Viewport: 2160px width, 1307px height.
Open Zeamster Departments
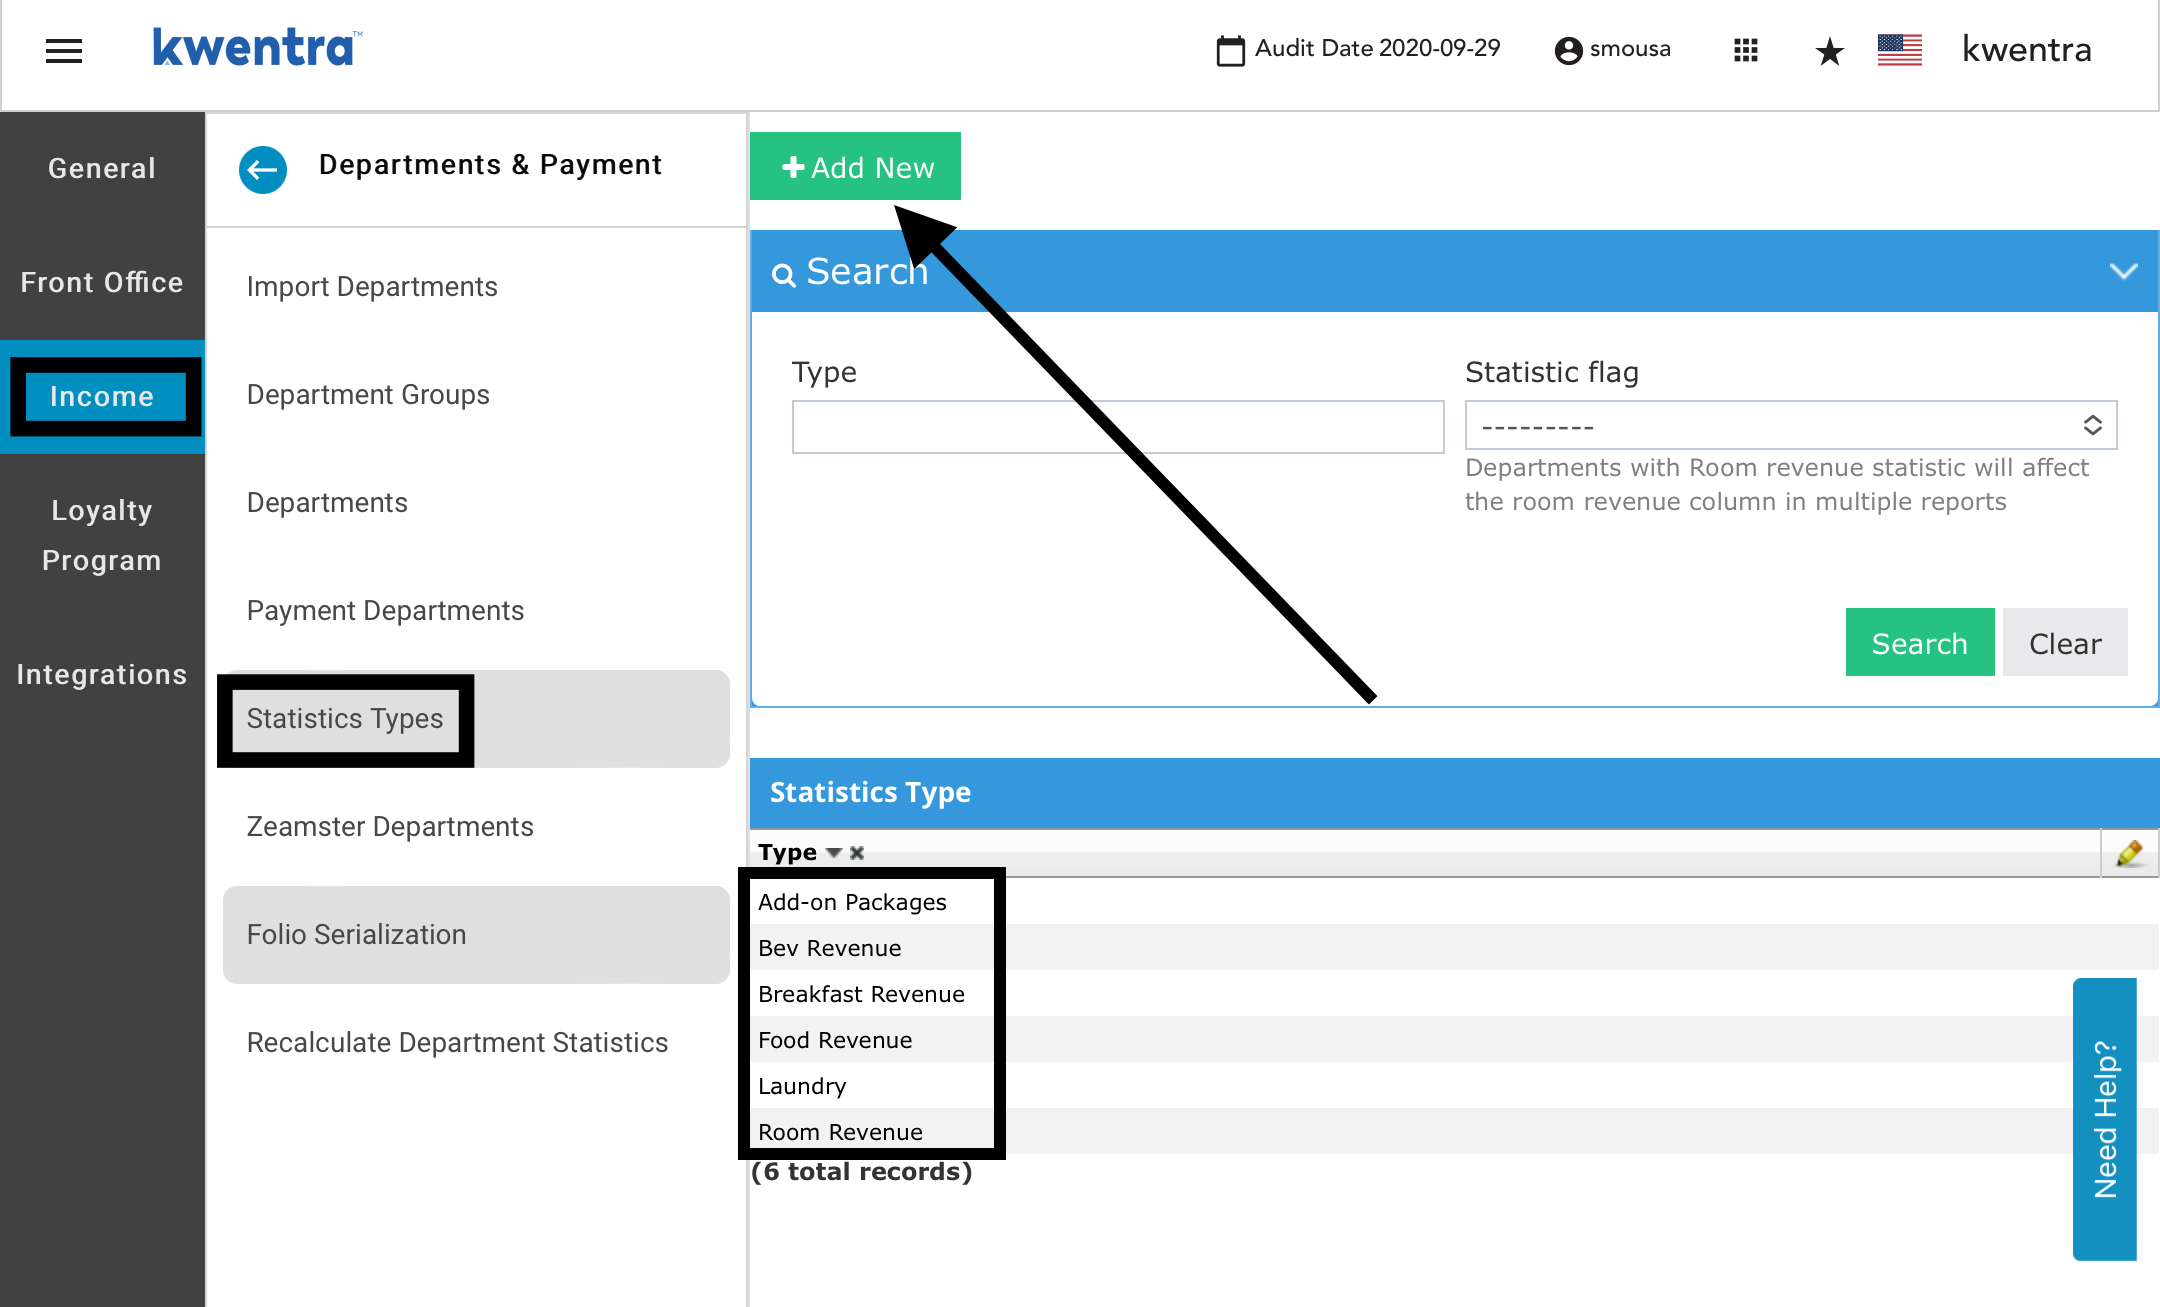click(476, 827)
